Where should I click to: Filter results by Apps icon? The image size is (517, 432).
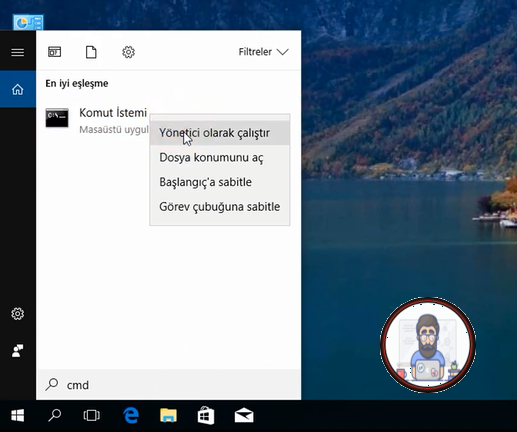click(x=54, y=52)
